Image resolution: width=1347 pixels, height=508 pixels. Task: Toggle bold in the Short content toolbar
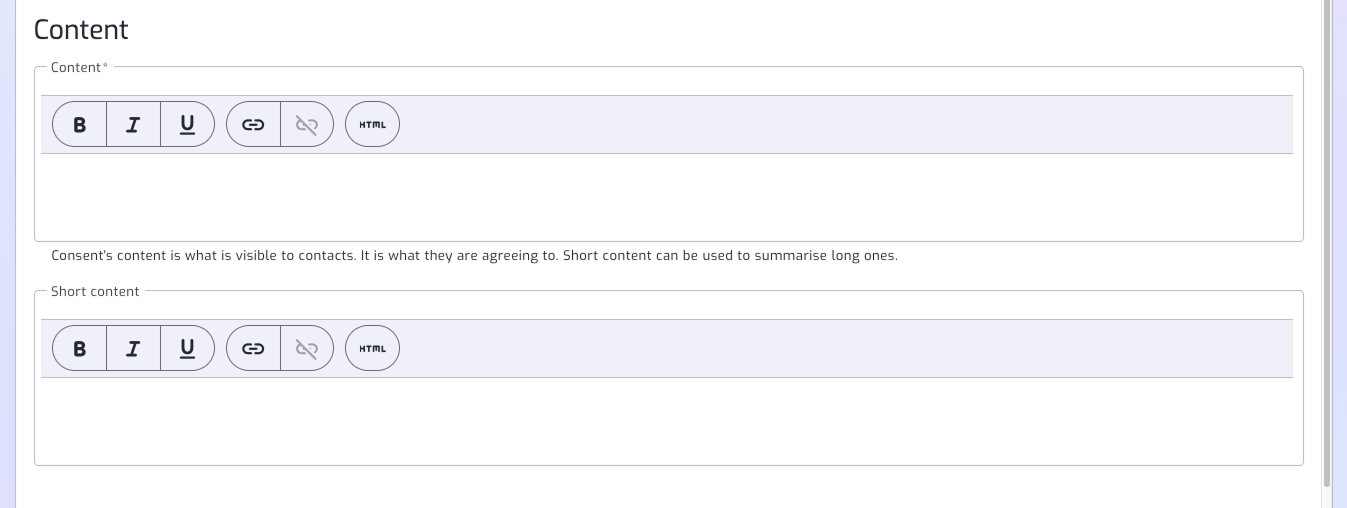tap(80, 348)
